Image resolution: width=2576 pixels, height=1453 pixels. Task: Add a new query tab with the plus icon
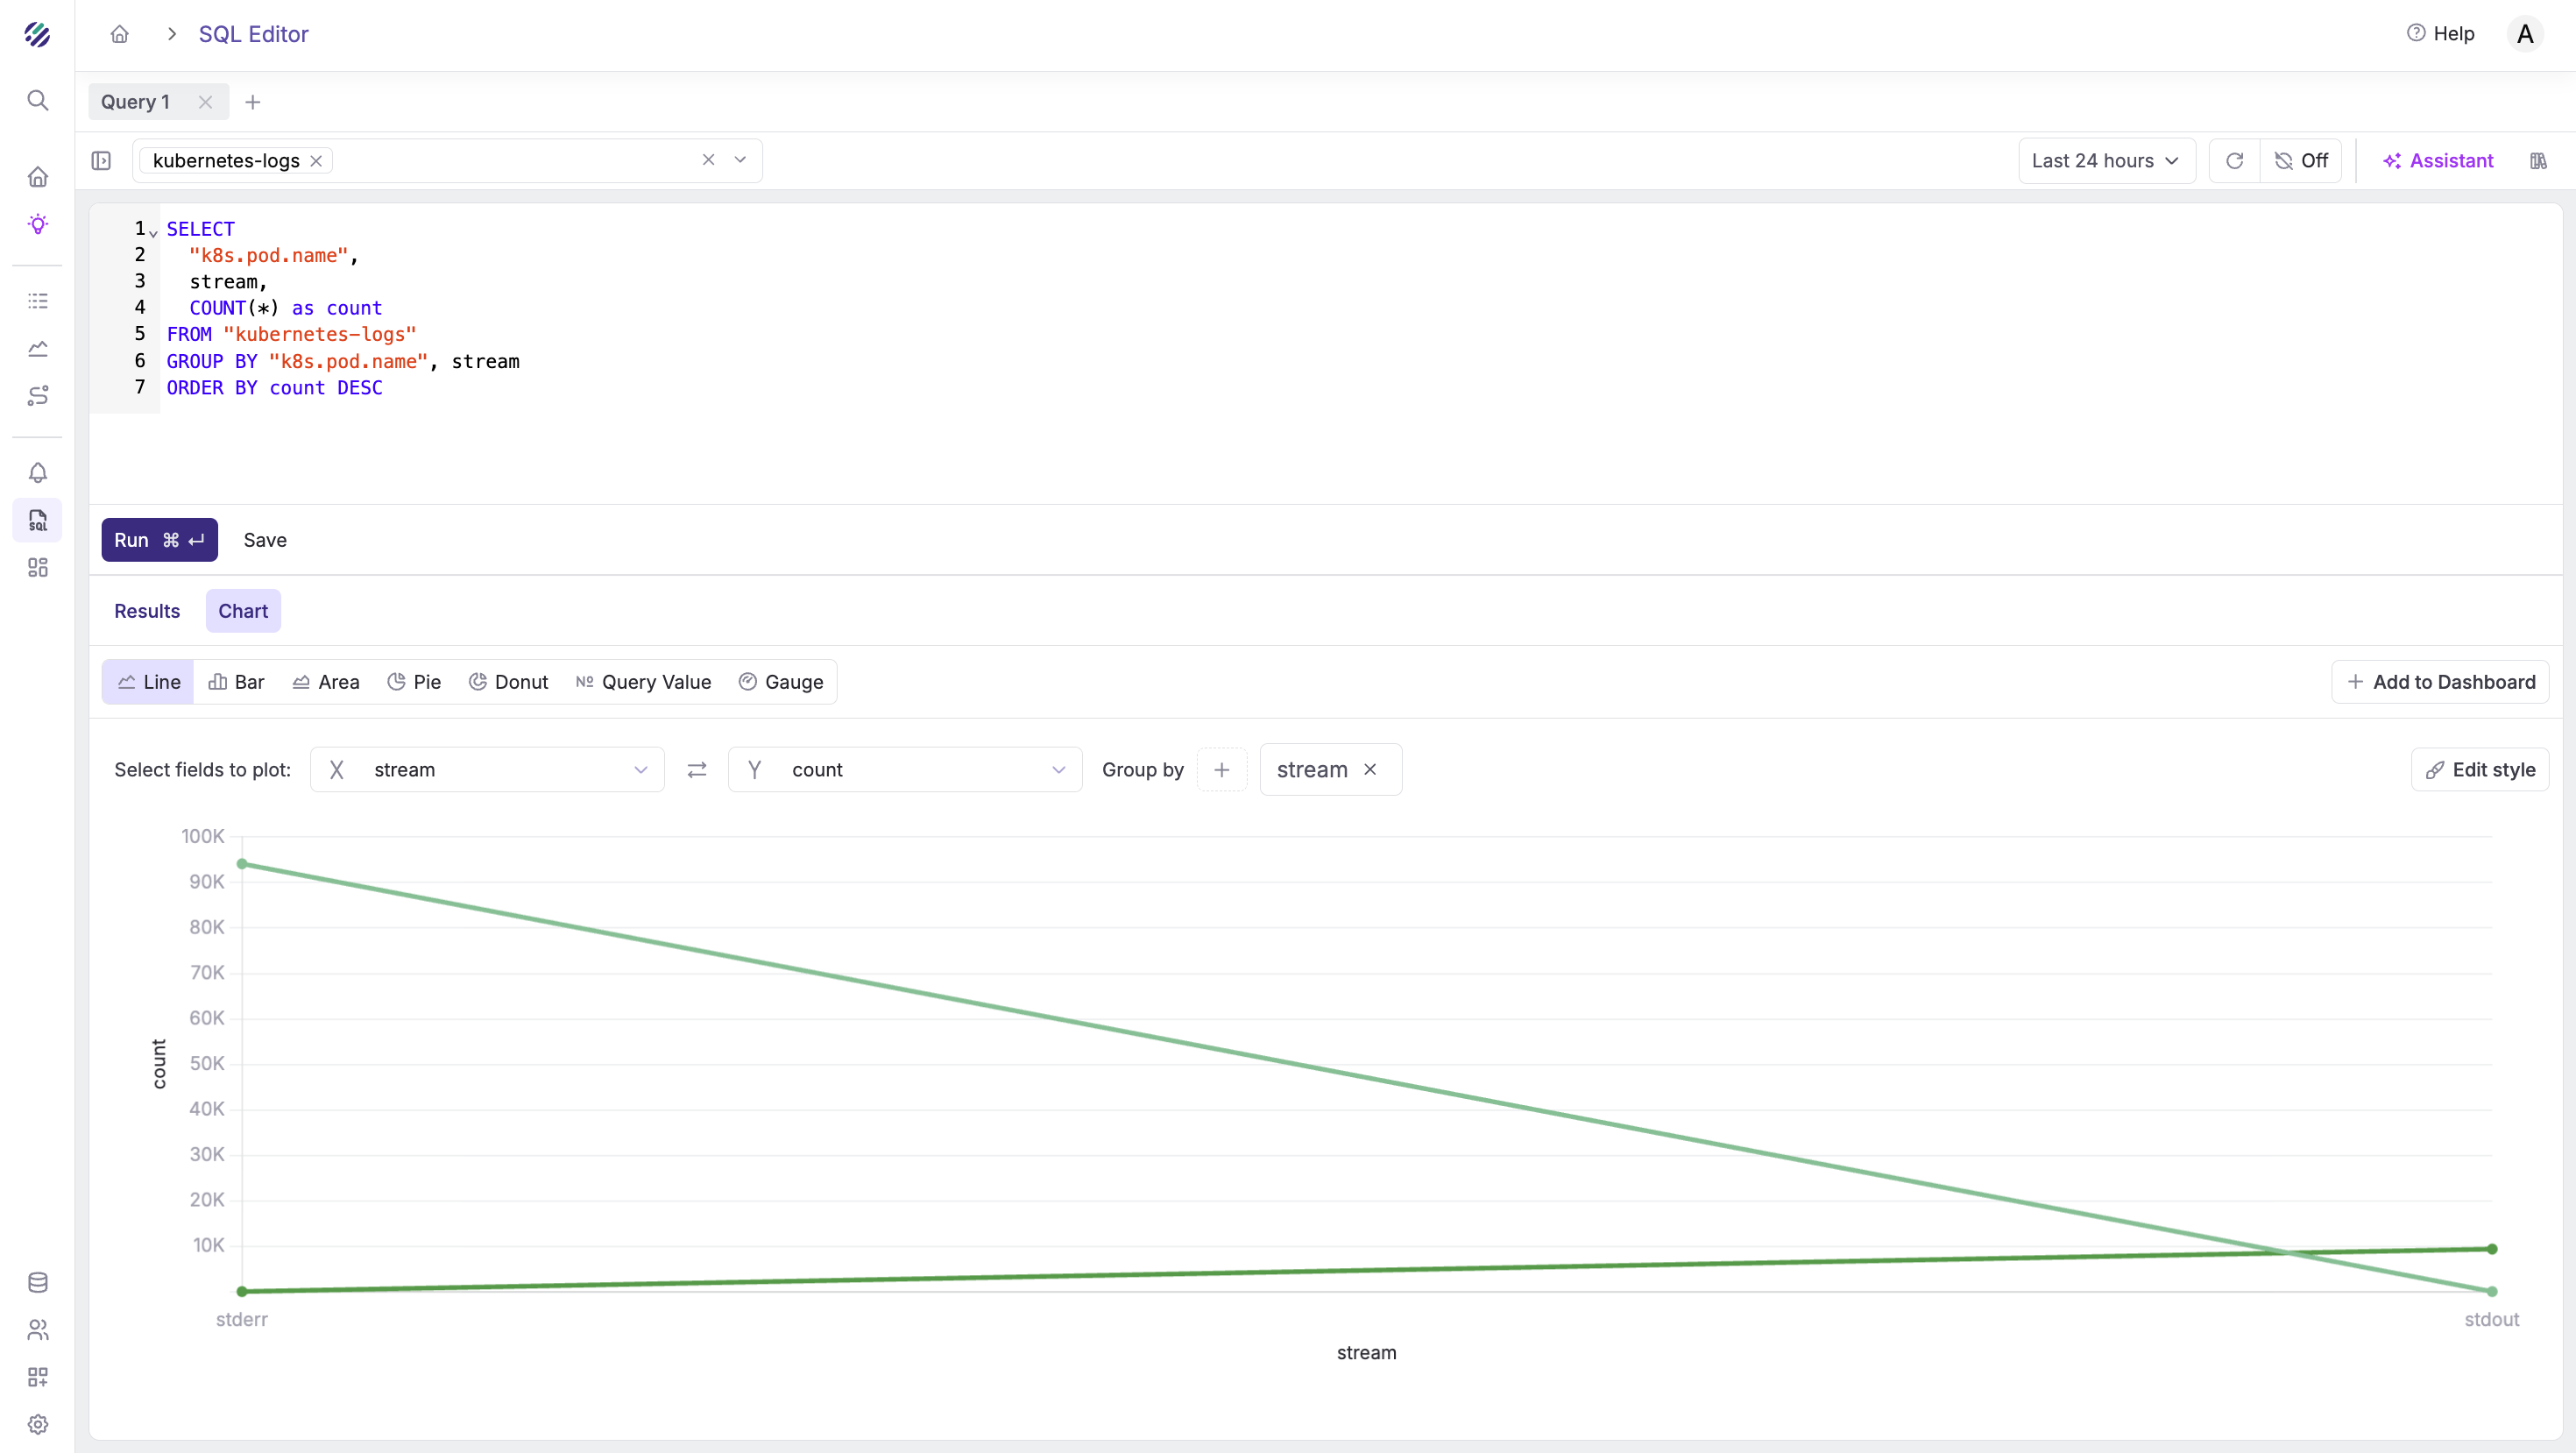coord(253,102)
